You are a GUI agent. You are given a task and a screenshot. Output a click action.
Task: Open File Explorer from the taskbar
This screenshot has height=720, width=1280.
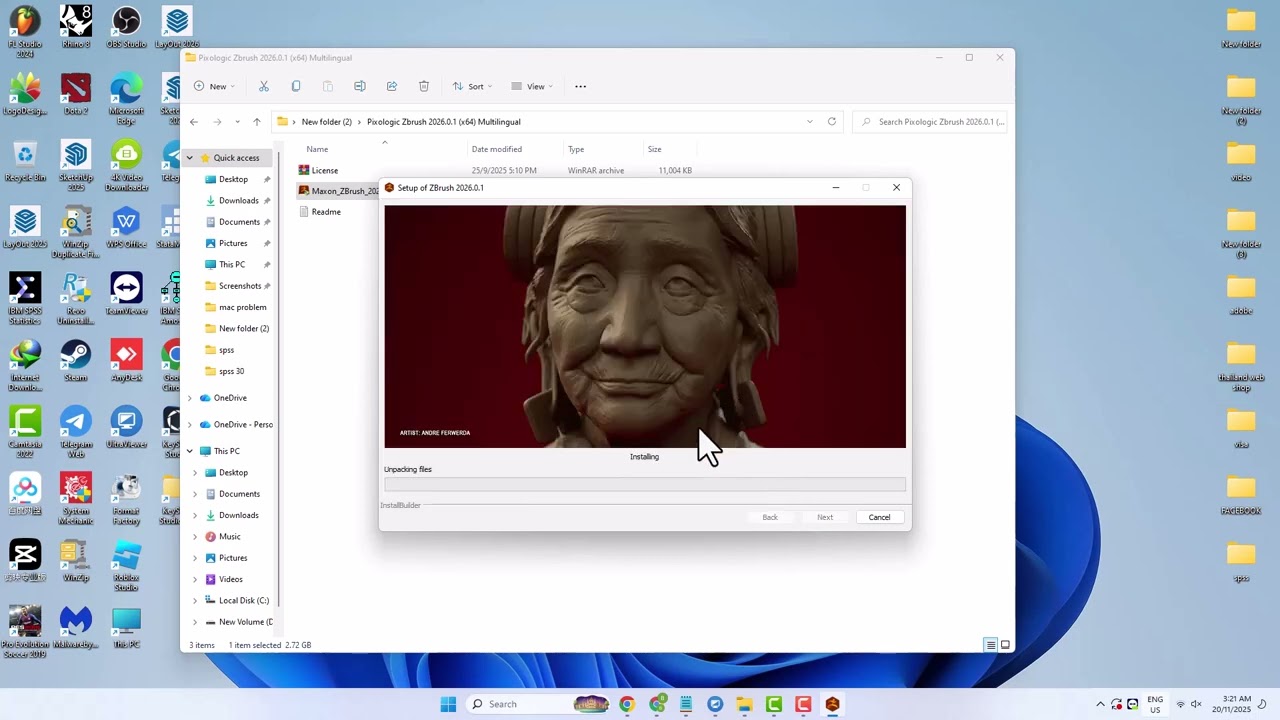click(x=744, y=704)
